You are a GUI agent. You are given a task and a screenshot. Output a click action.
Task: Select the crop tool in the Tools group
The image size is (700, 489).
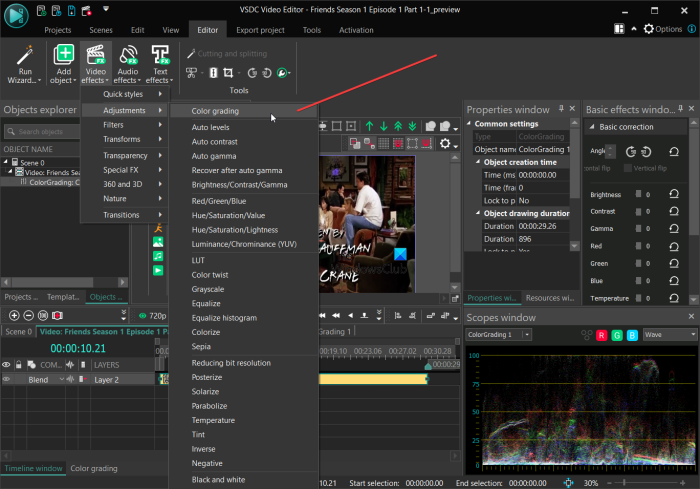tap(229, 73)
